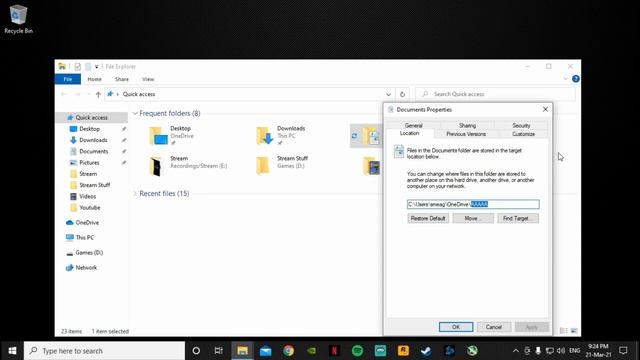
Task: Launch Mail app from taskbar
Action: (265, 351)
